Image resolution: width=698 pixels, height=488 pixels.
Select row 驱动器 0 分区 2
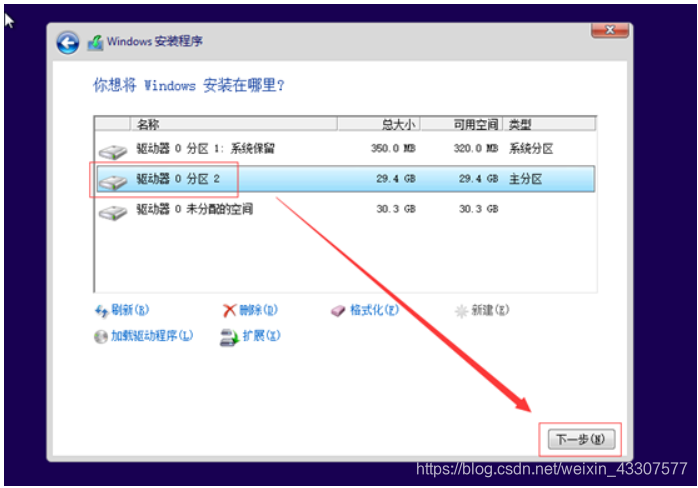[x=345, y=179]
